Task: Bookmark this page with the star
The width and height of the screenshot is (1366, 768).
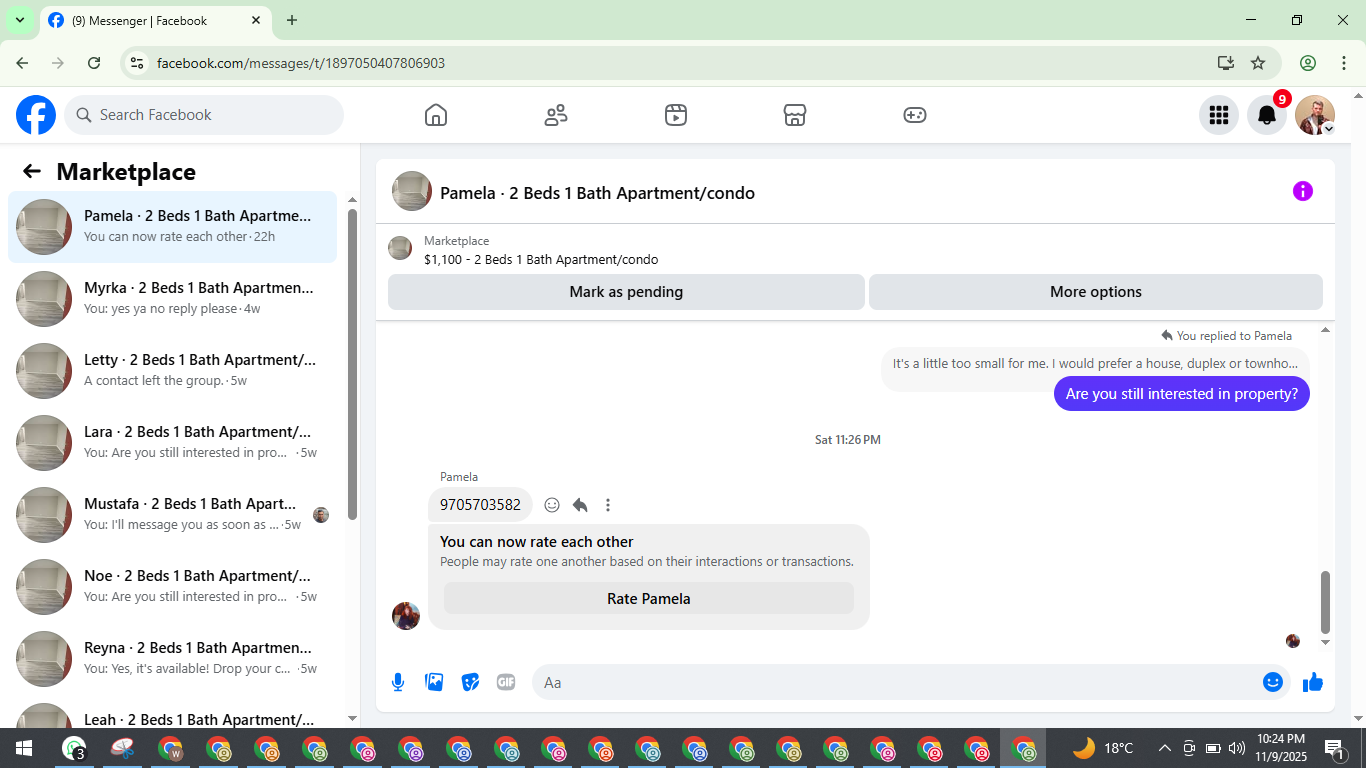Action: click(1258, 63)
